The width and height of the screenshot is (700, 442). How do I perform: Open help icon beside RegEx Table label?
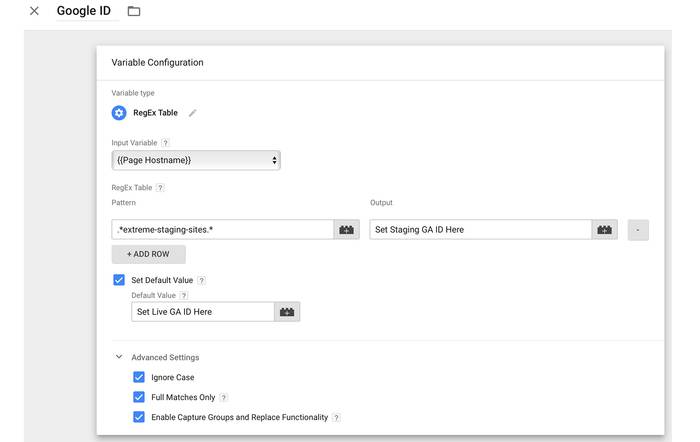[x=160, y=188]
